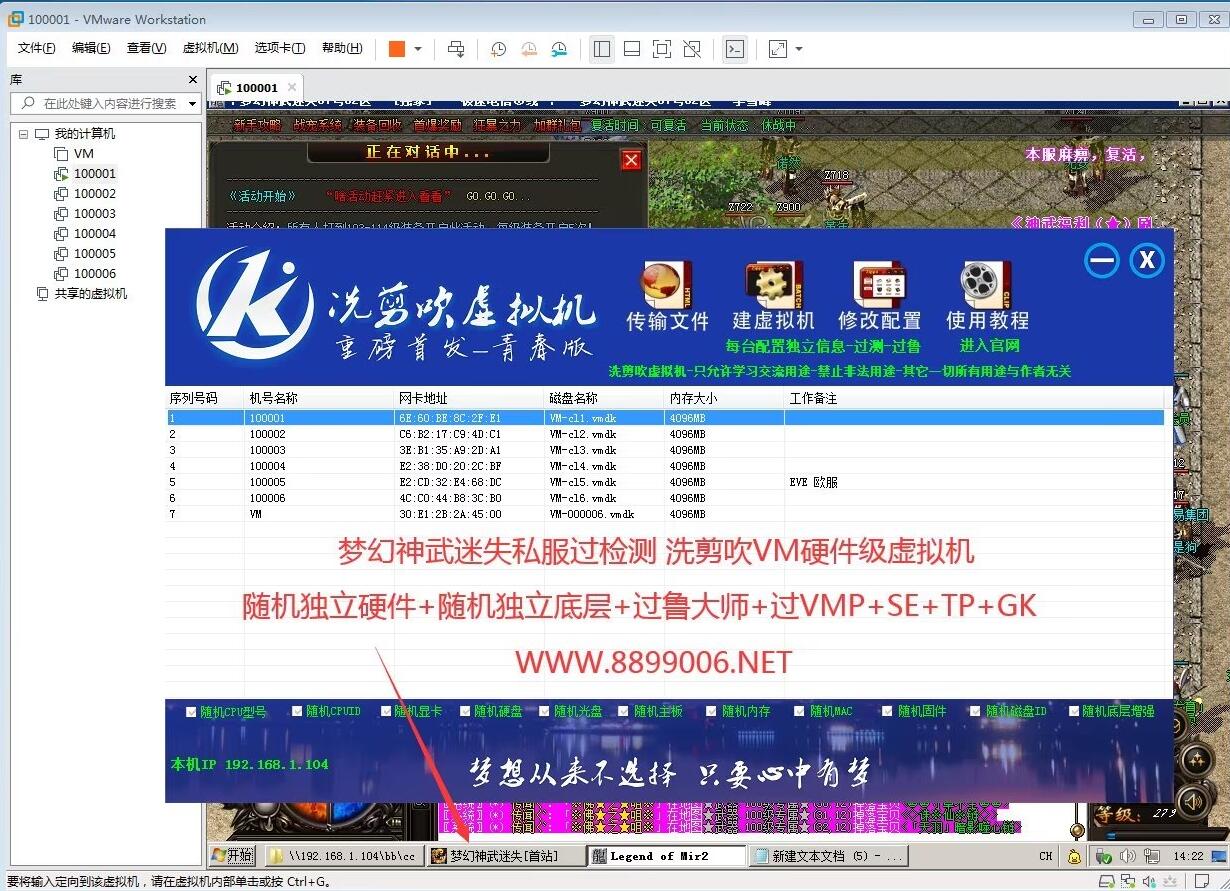Select 100001 in the library tree
The height and width of the screenshot is (891, 1230).
click(95, 173)
